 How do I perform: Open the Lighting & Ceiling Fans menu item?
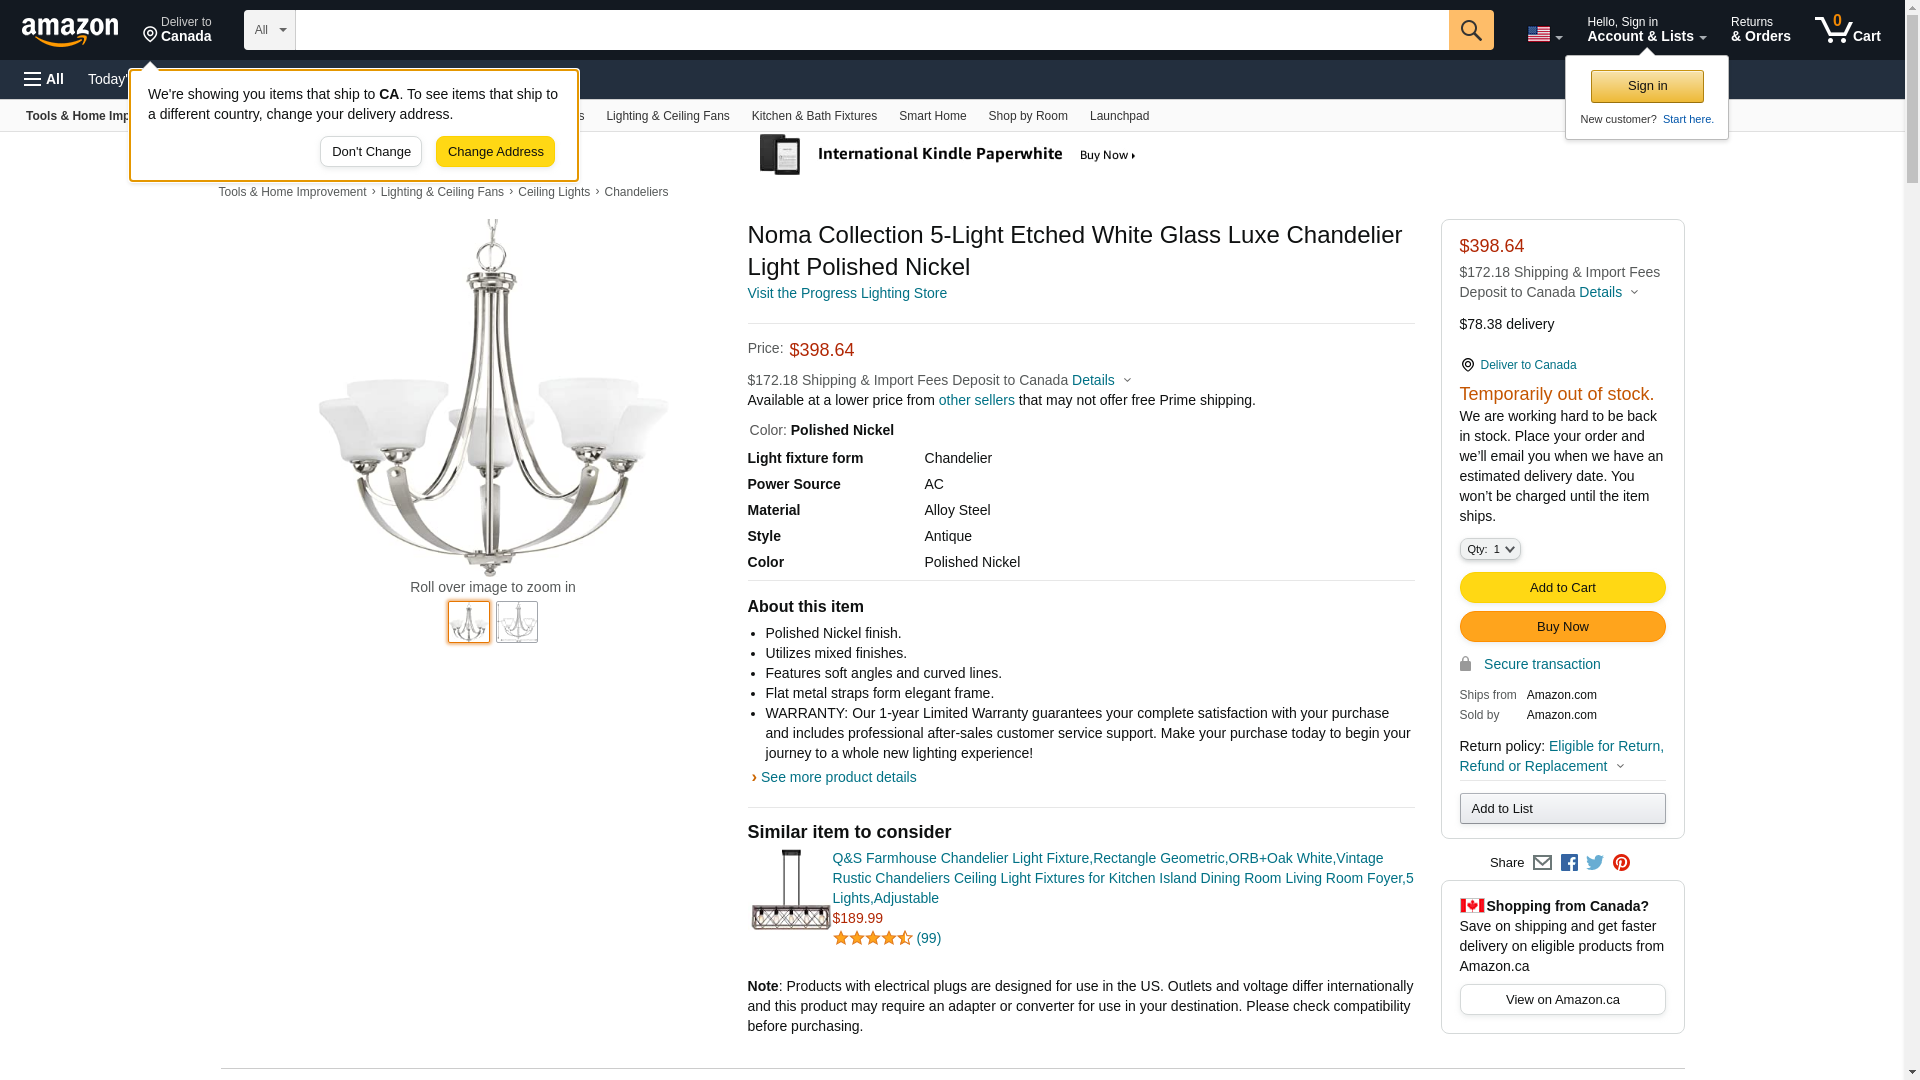(667, 116)
